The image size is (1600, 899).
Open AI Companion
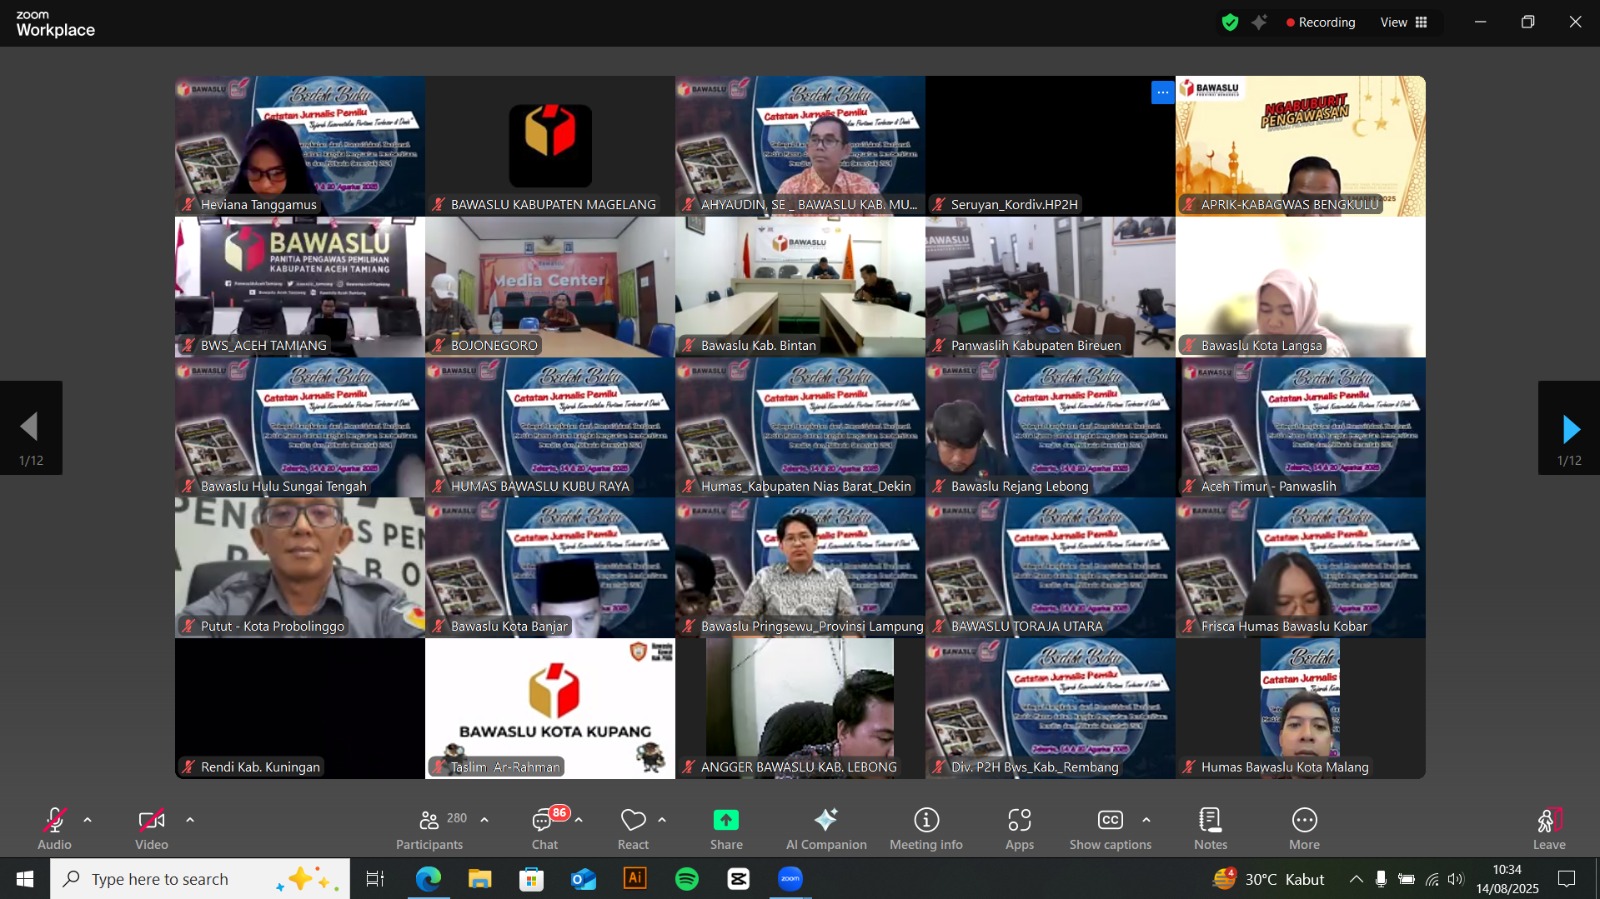coord(826,829)
